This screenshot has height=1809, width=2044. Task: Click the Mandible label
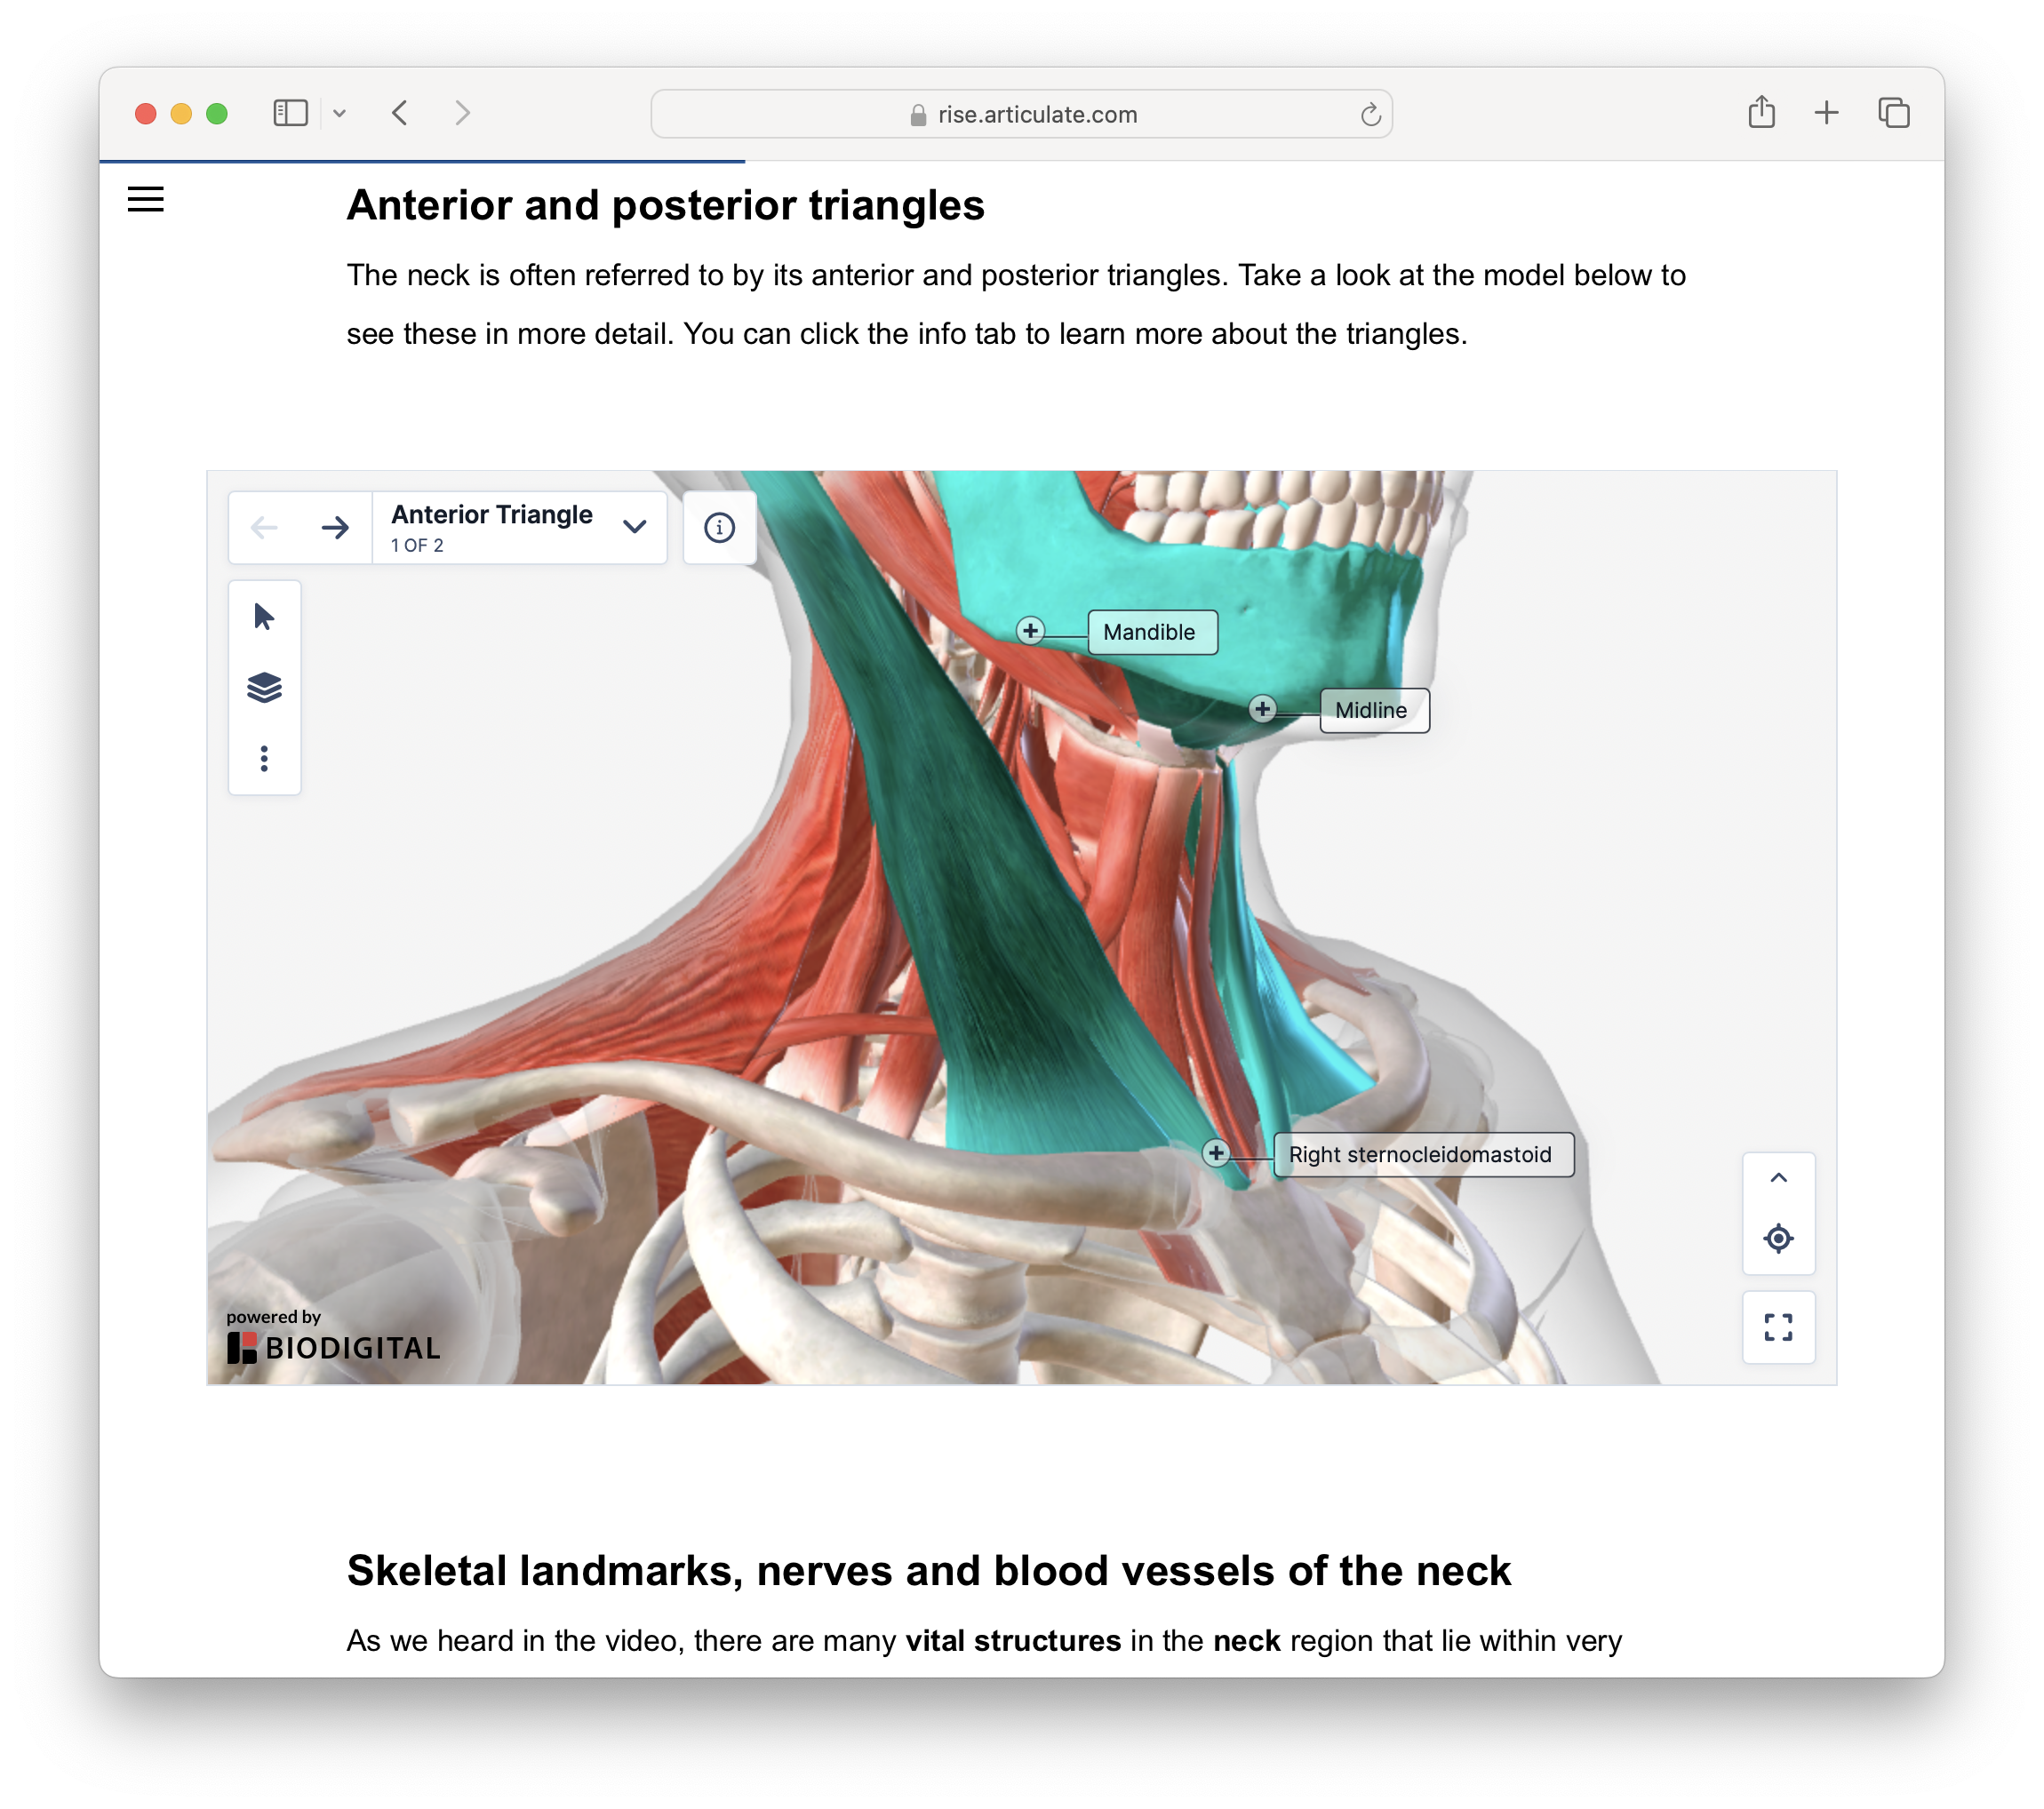coord(1151,632)
